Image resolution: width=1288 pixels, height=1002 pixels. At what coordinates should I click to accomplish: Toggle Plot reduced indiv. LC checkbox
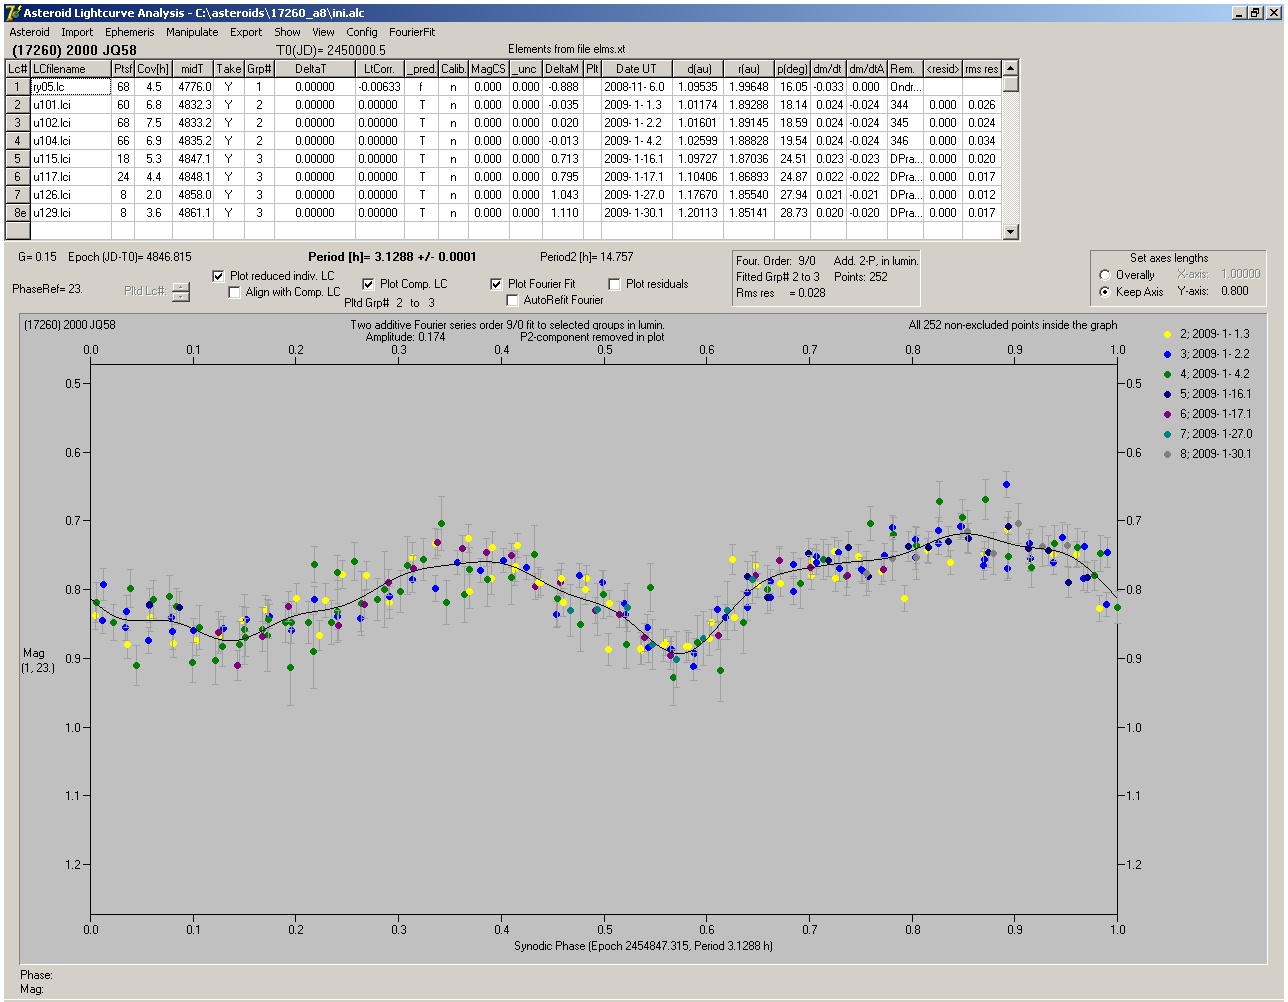point(219,276)
